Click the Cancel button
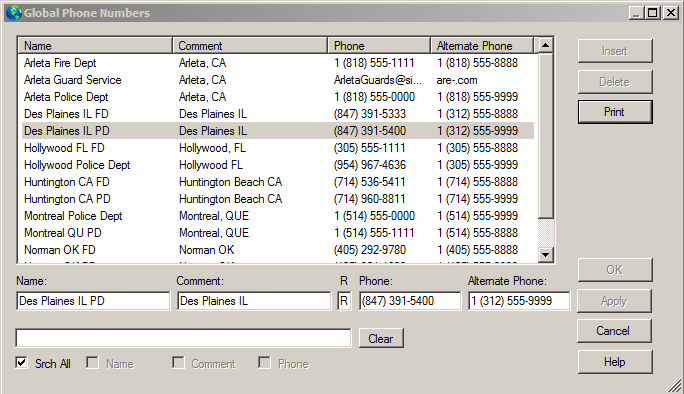The image size is (684, 394). tap(614, 331)
